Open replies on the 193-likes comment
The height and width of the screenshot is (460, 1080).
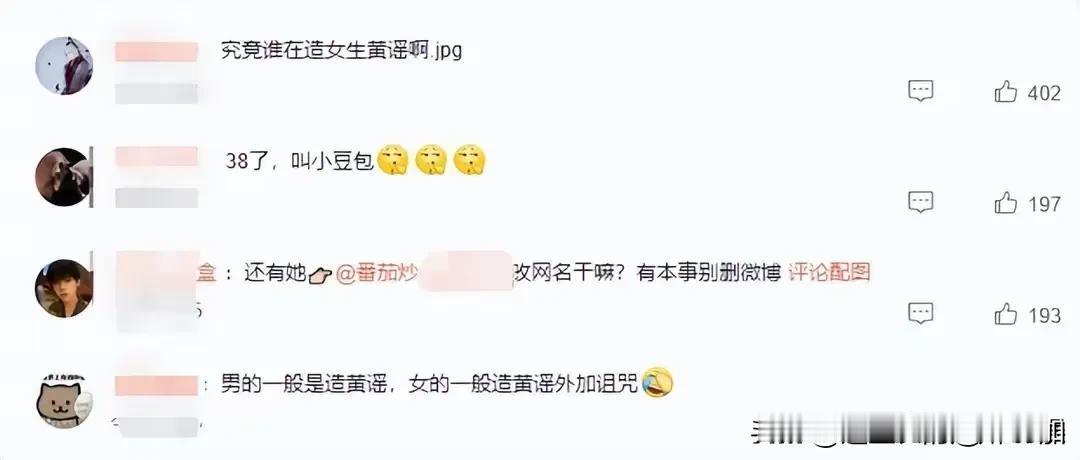920,314
